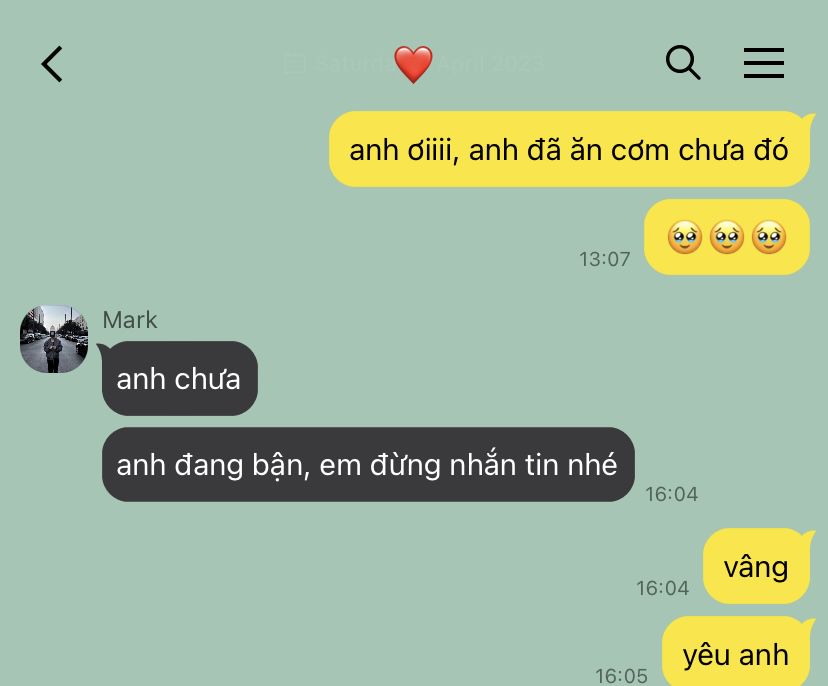Select the 'vâng' message bubble
The height and width of the screenshot is (686, 828).
click(x=756, y=566)
